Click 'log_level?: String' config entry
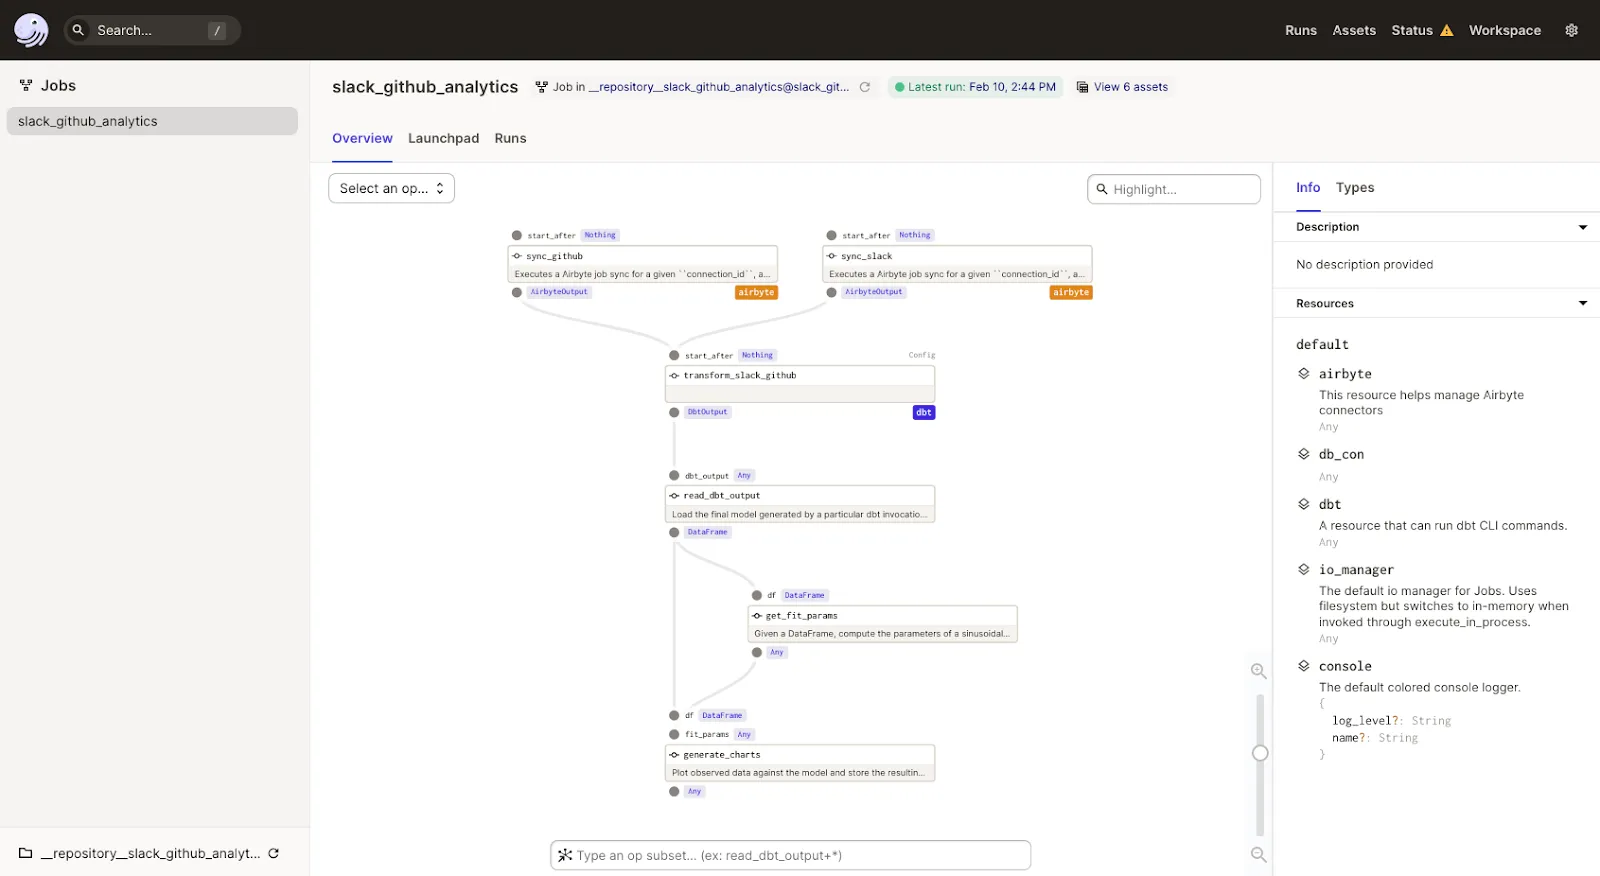Screen dimensions: 1600x876 (1391, 720)
